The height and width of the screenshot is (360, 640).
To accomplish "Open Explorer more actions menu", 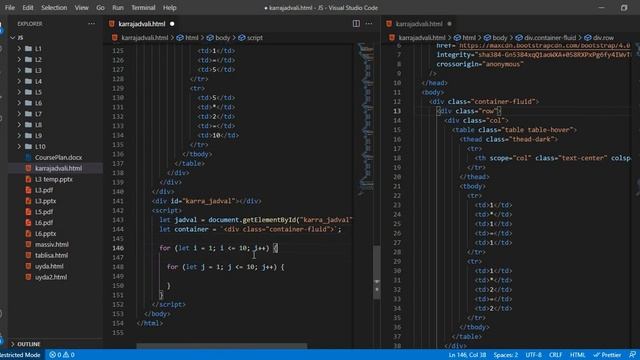I will click(x=91, y=24).
